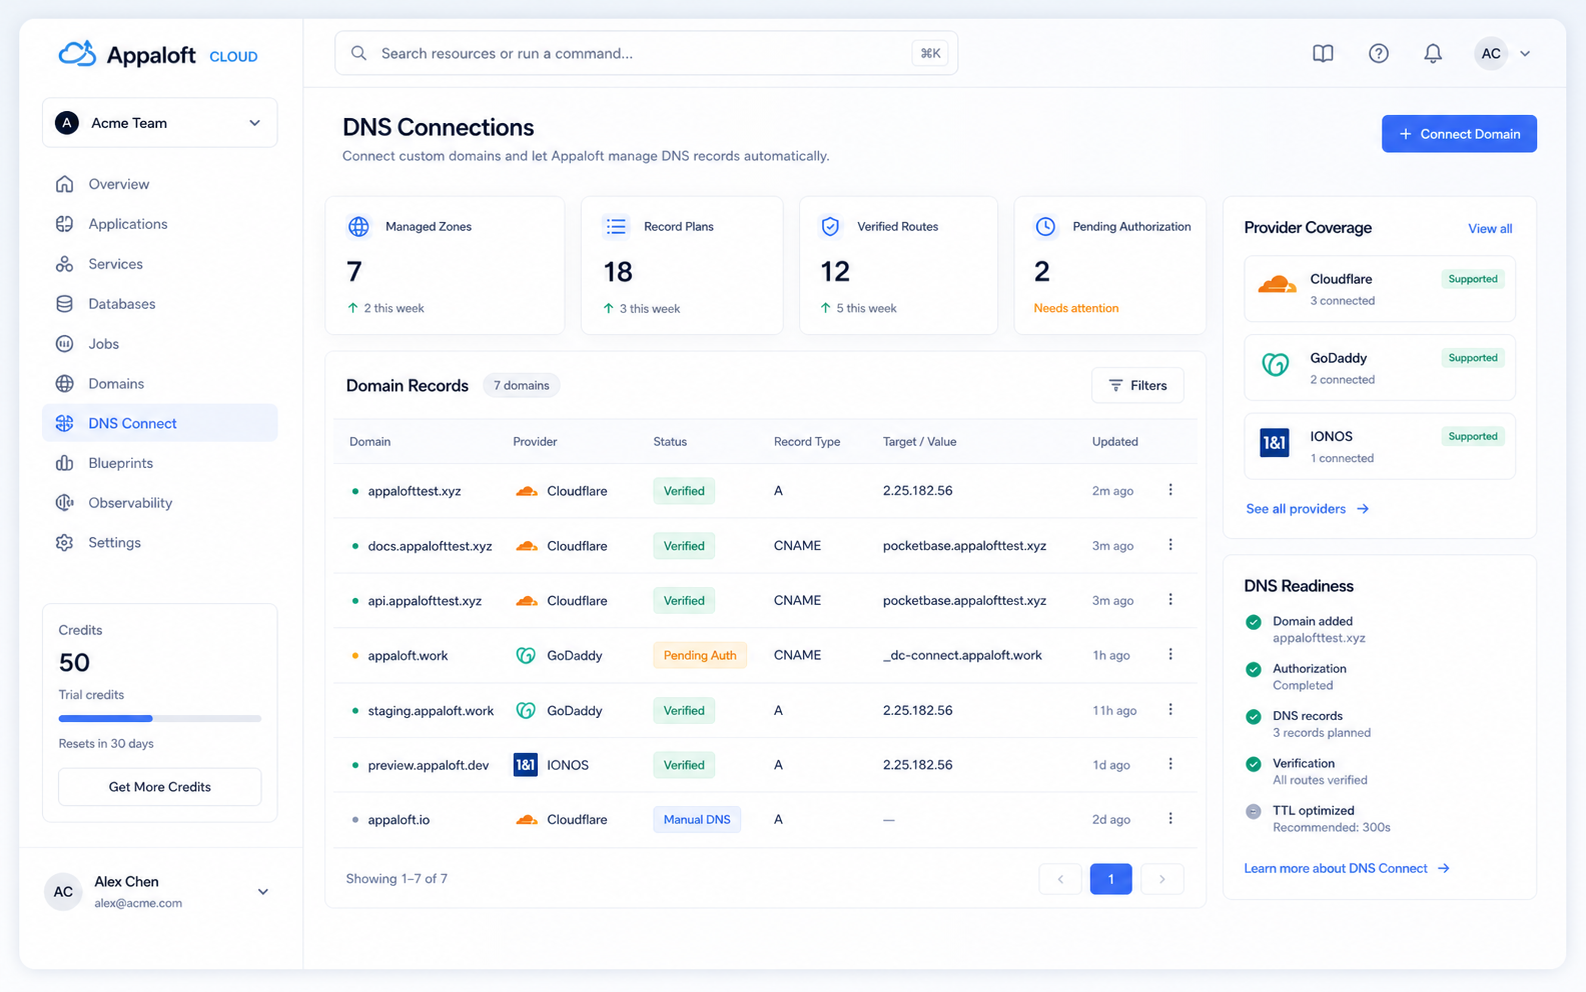Open row menu for preview.appaloft.dev
Viewport: 1586px width, 992px height.
(x=1170, y=764)
